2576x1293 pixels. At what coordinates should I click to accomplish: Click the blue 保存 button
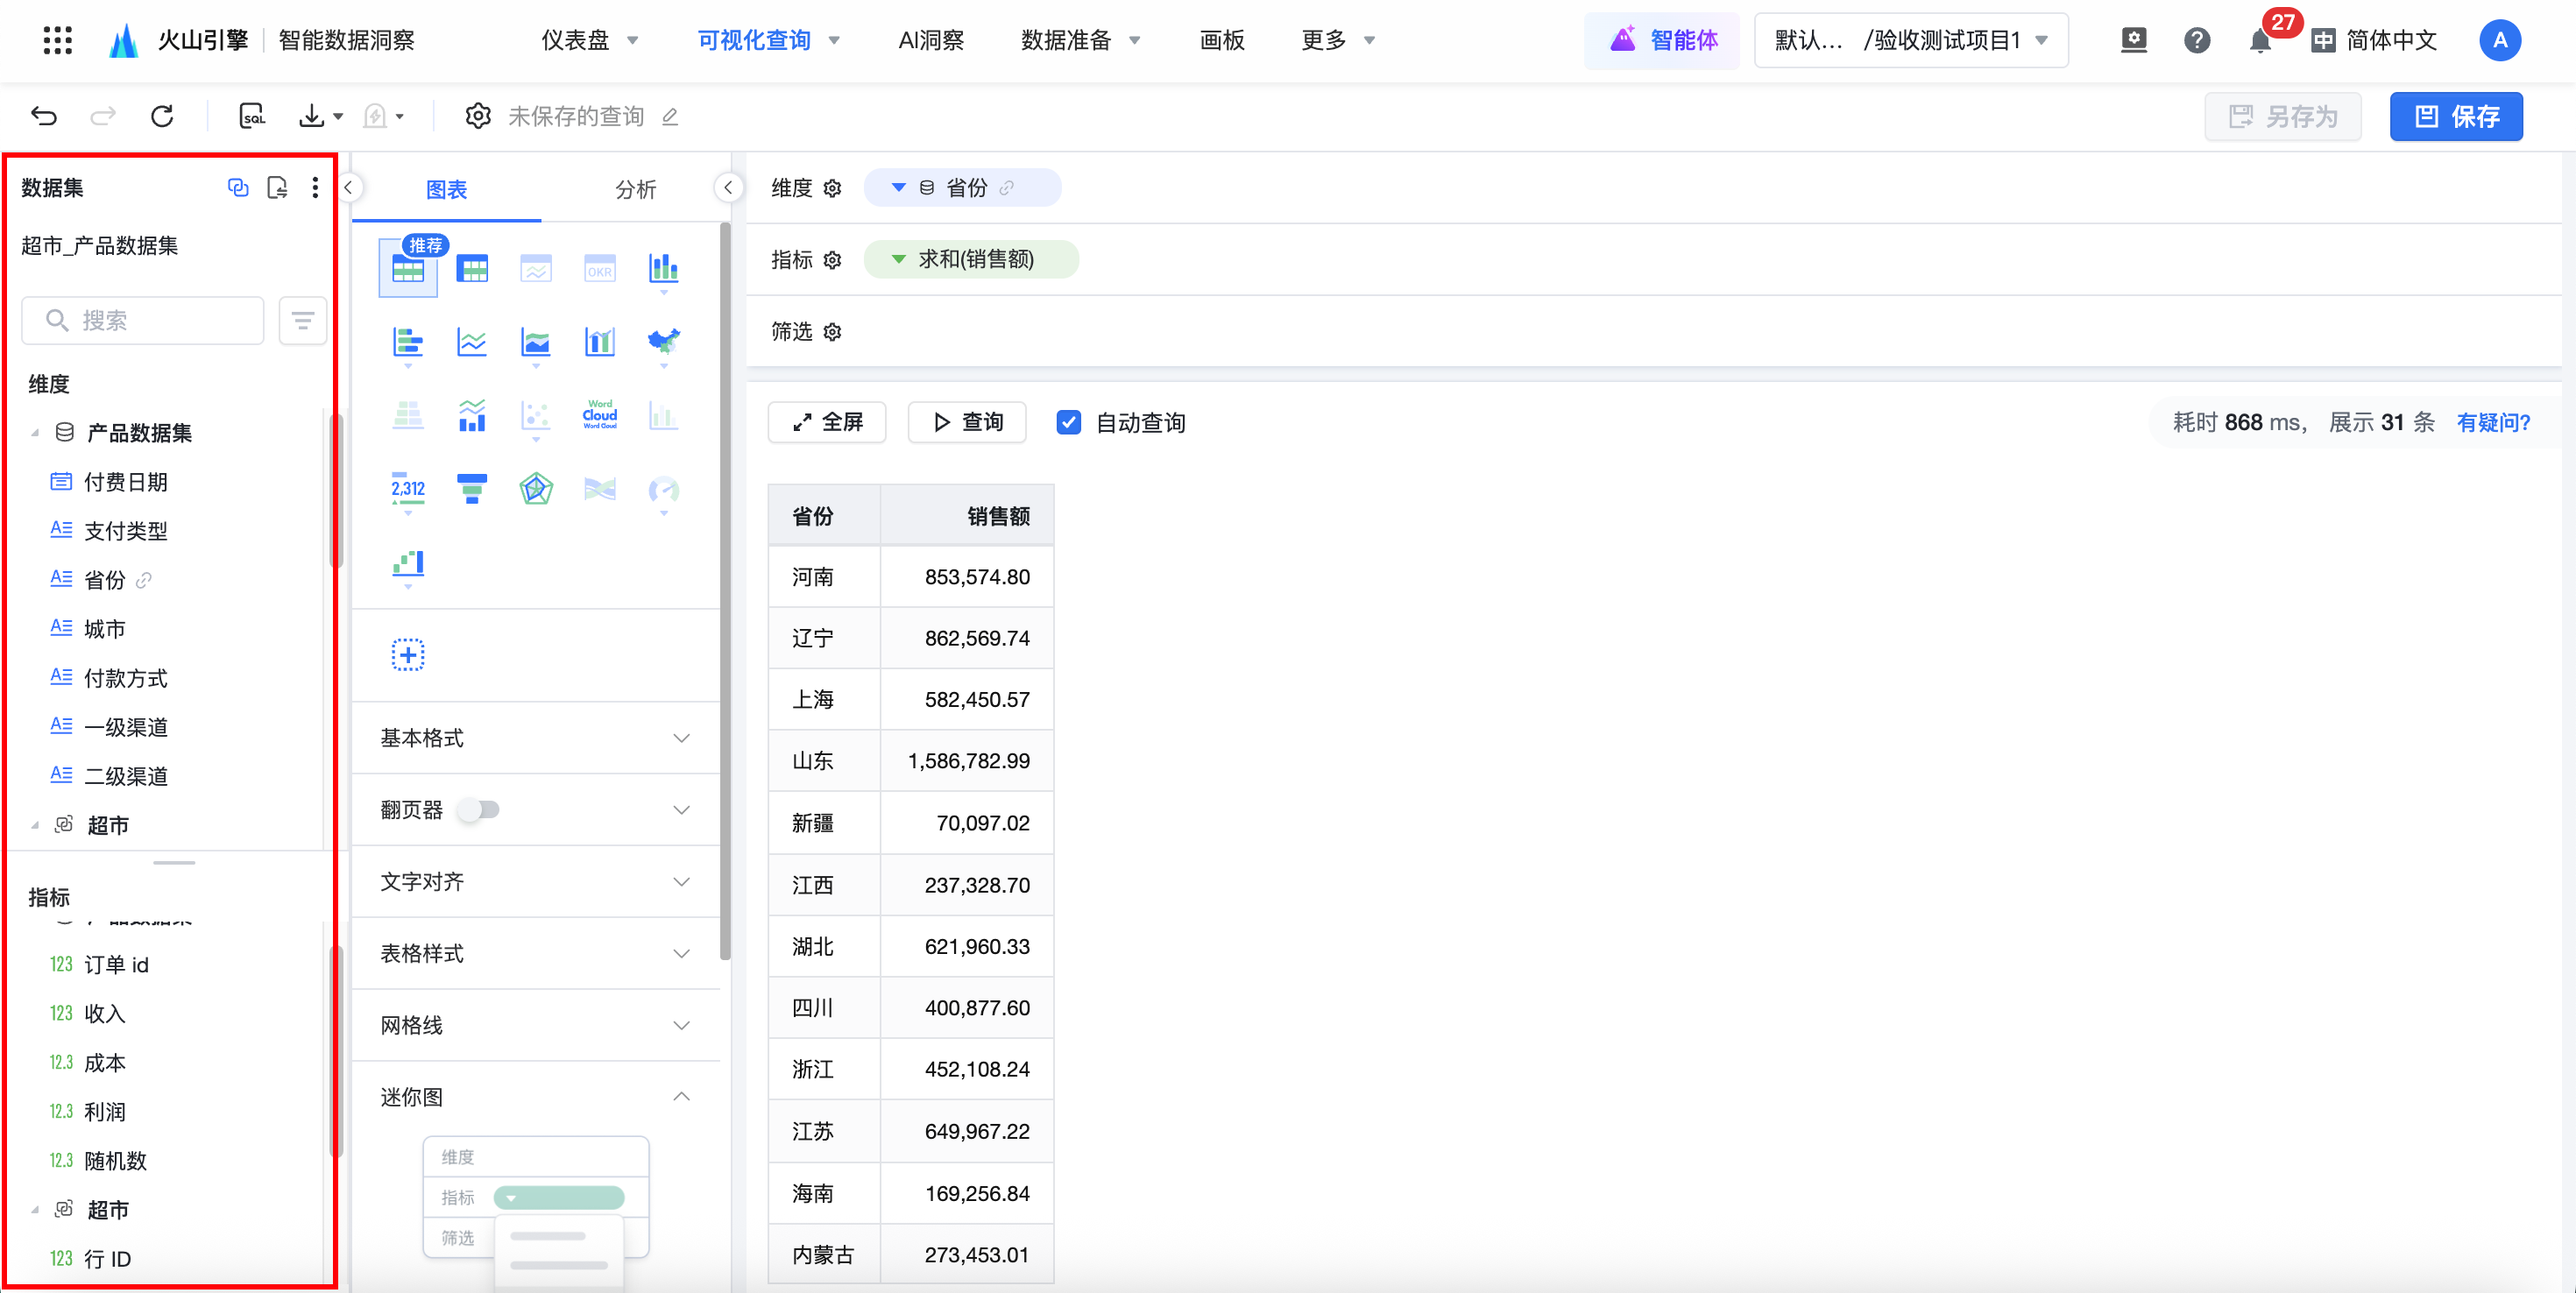click(2455, 116)
